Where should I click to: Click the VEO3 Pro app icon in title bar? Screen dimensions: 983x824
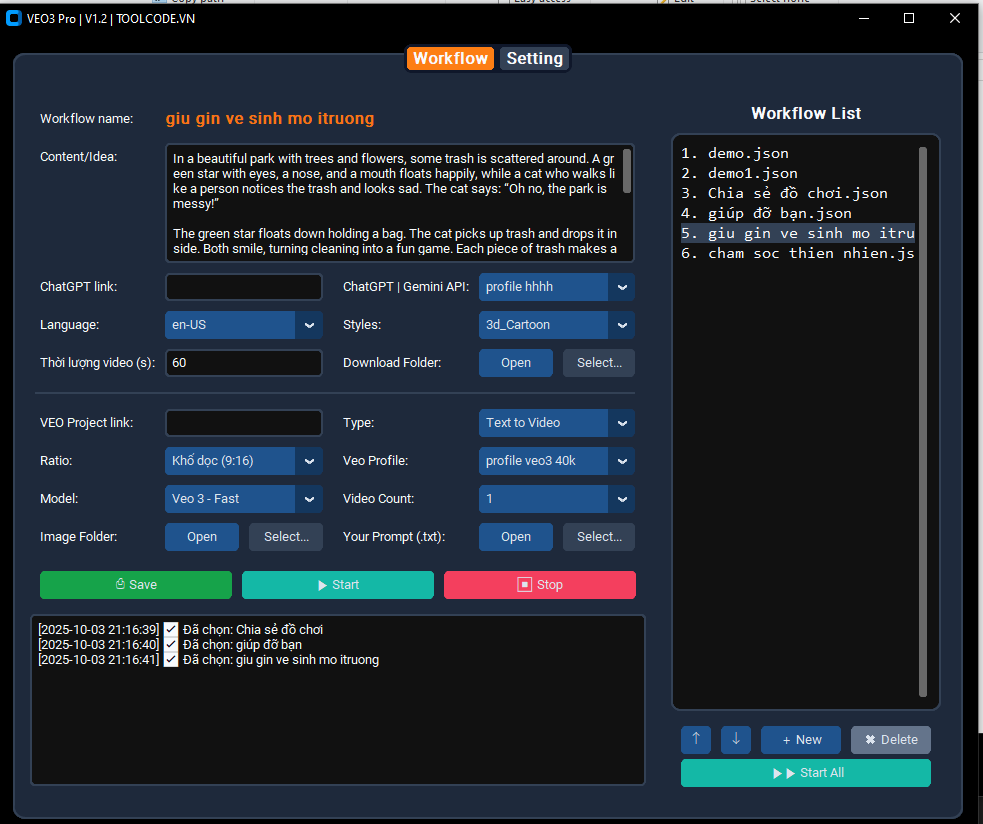(x=14, y=18)
